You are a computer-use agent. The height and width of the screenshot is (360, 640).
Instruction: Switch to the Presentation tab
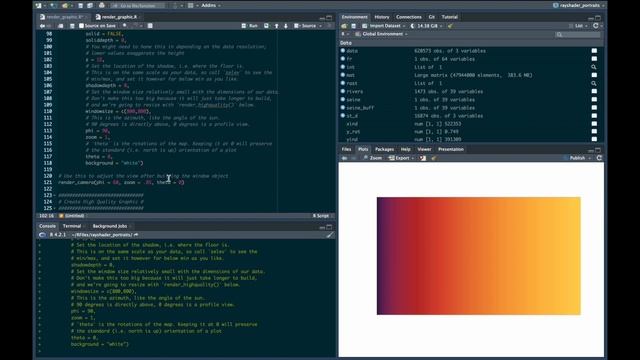[451, 149]
